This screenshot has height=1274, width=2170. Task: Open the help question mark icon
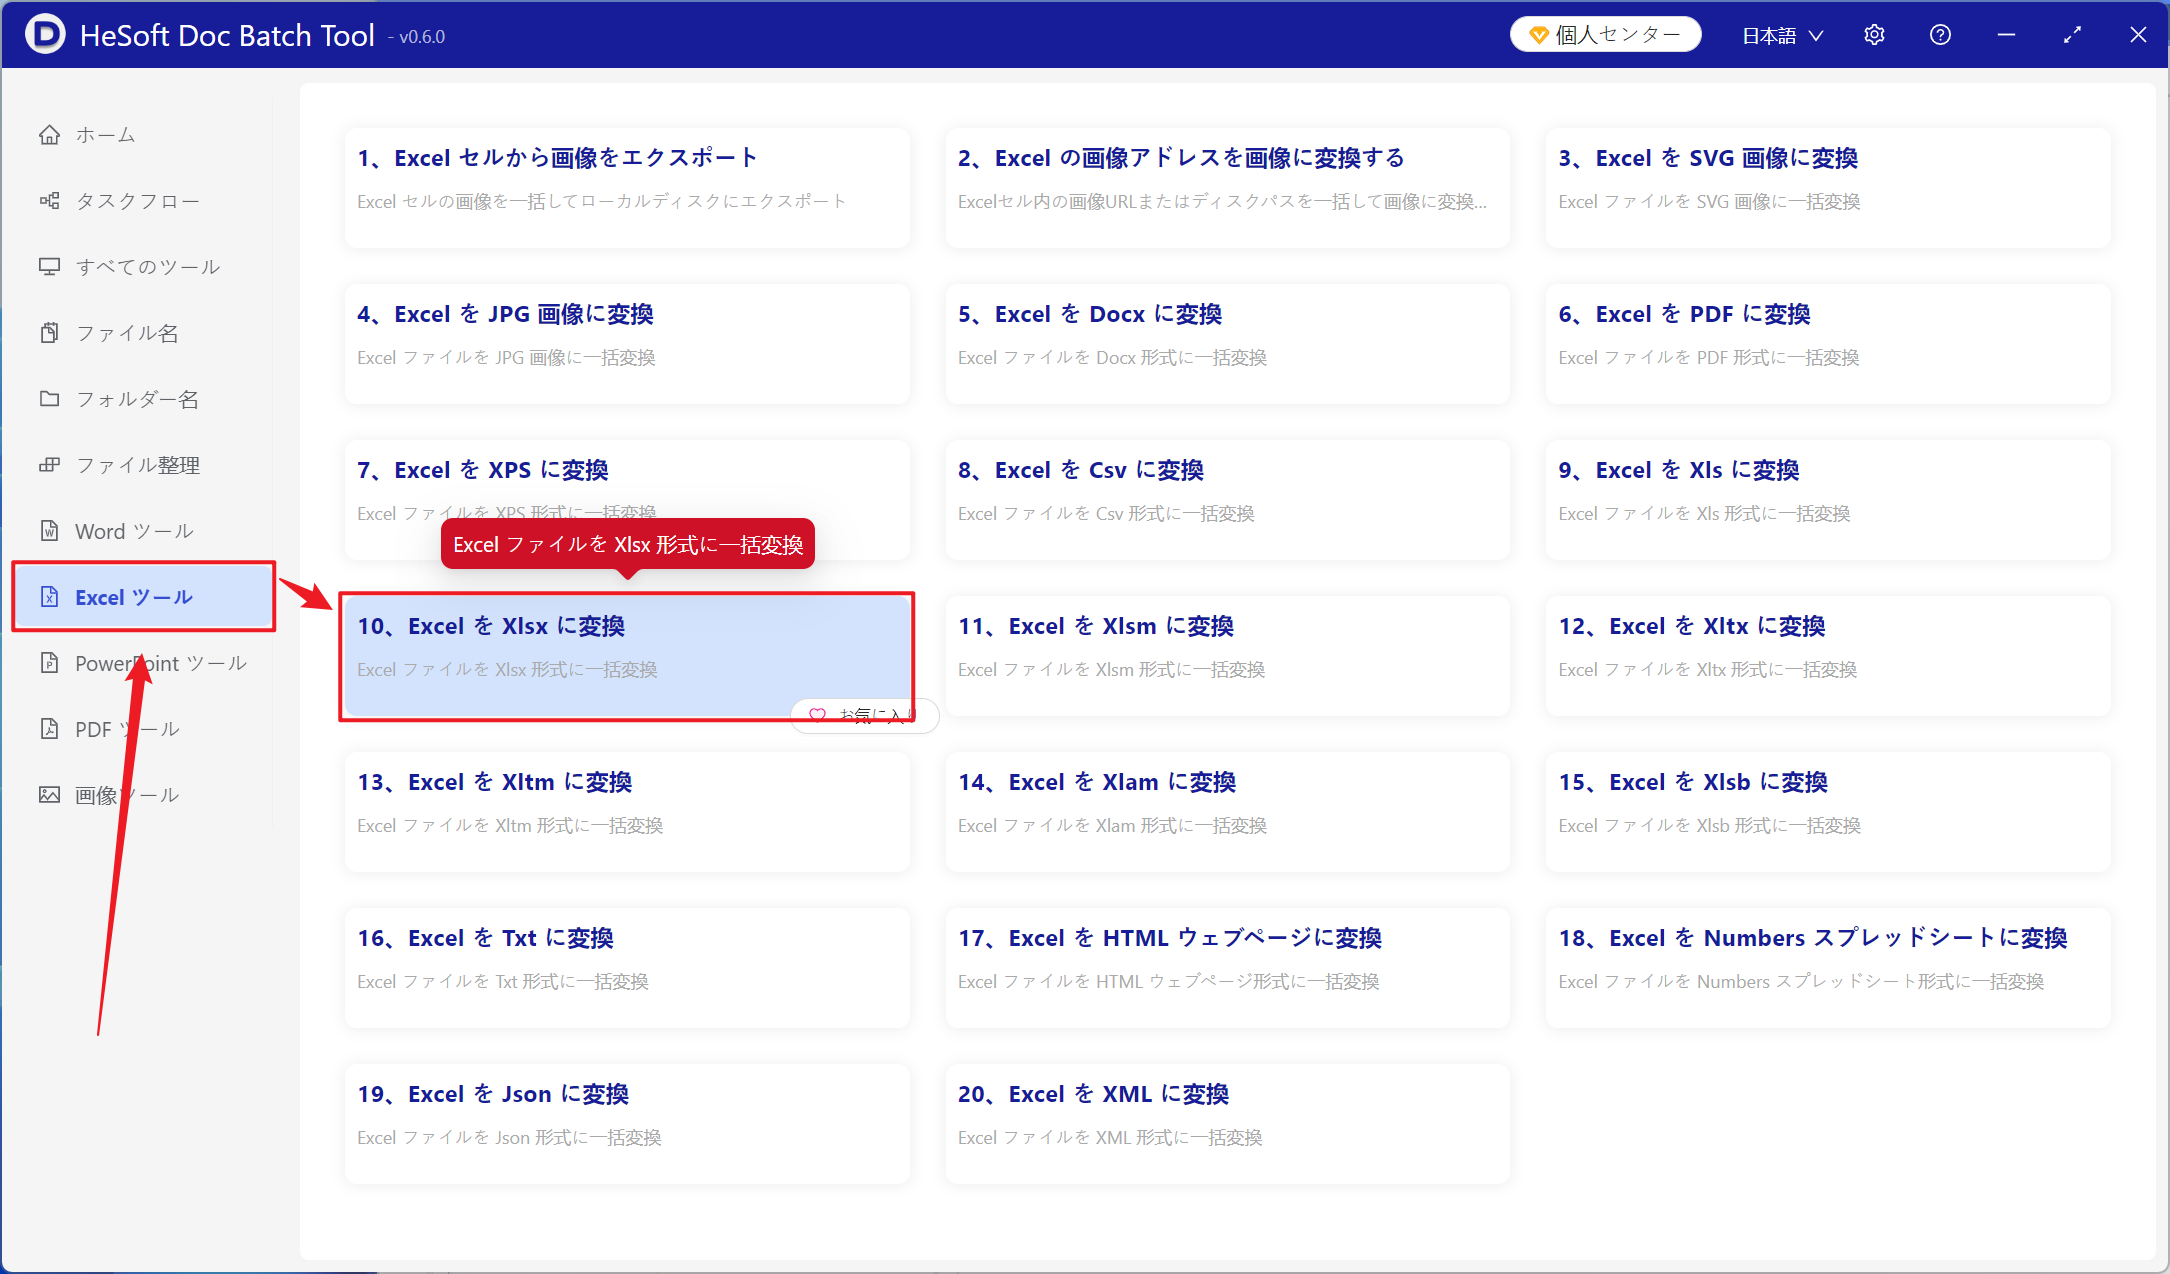click(1940, 35)
